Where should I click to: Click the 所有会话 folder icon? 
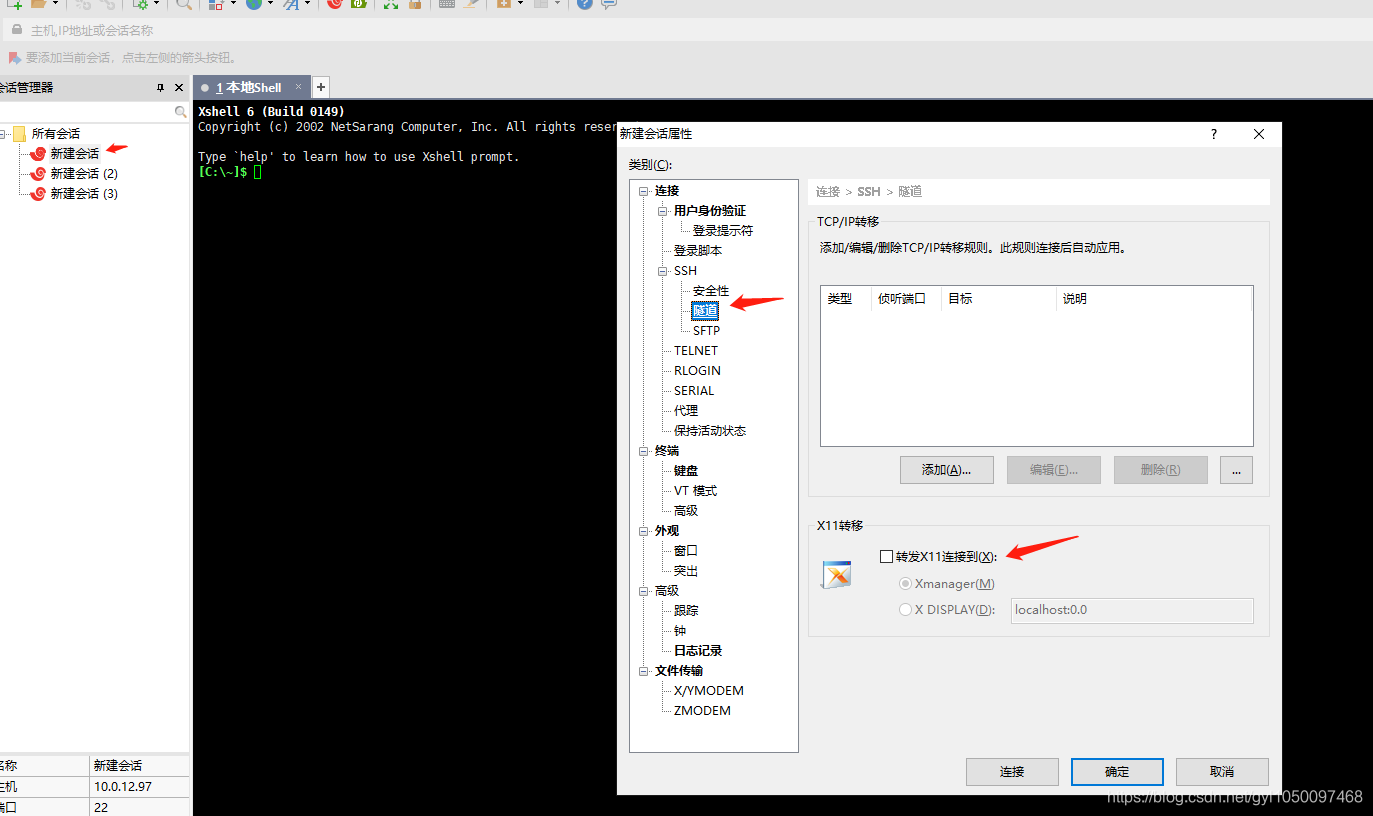point(19,133)
